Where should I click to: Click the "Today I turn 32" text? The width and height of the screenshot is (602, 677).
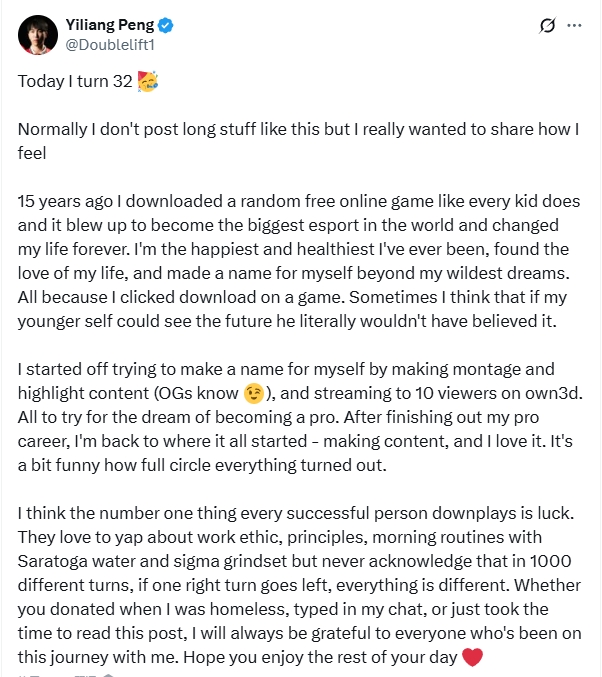[x=75, y=82]
